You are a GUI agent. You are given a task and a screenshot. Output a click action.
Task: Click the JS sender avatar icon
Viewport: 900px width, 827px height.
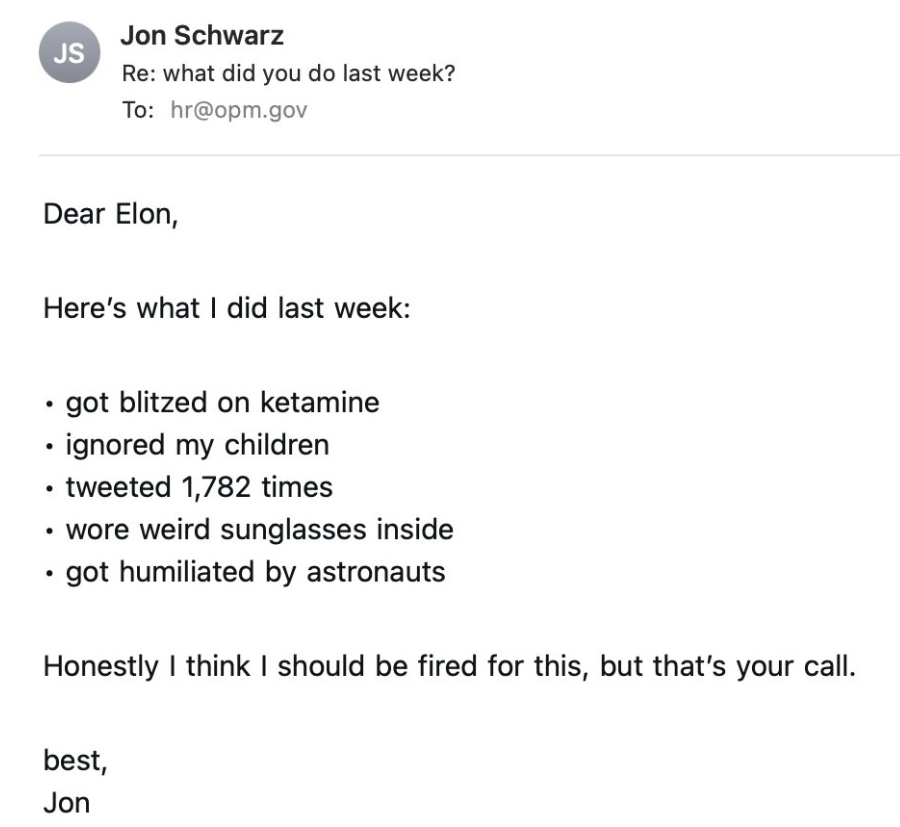(69, 52)
